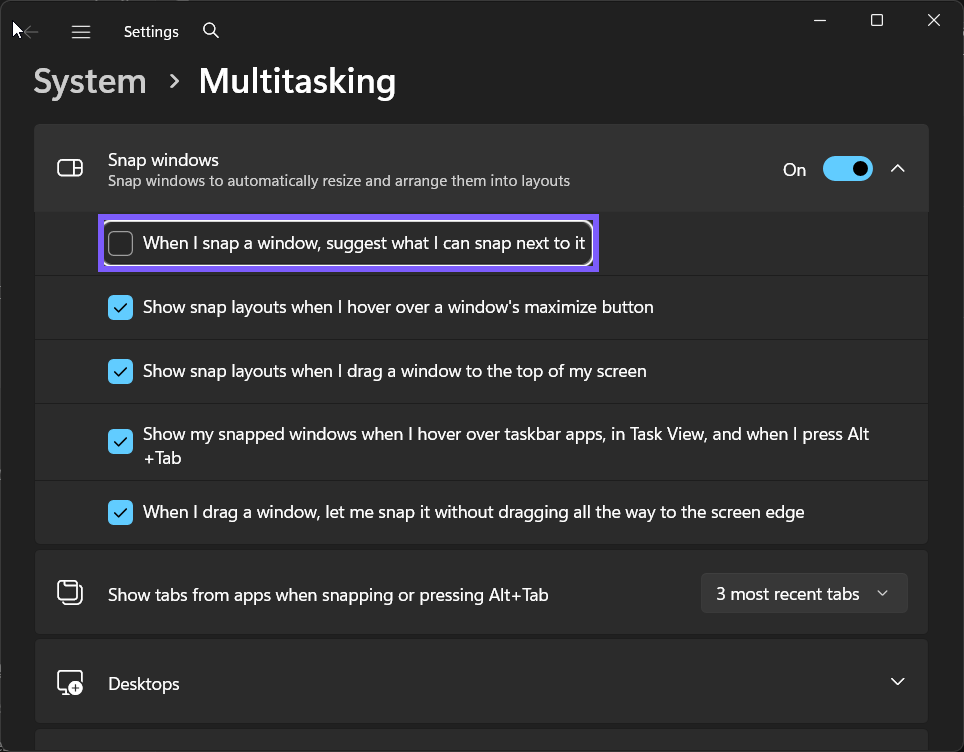The image size is (964, 752).
Task: Click 'Show tabs from apps when snapping' label
Action: [328, 595]
